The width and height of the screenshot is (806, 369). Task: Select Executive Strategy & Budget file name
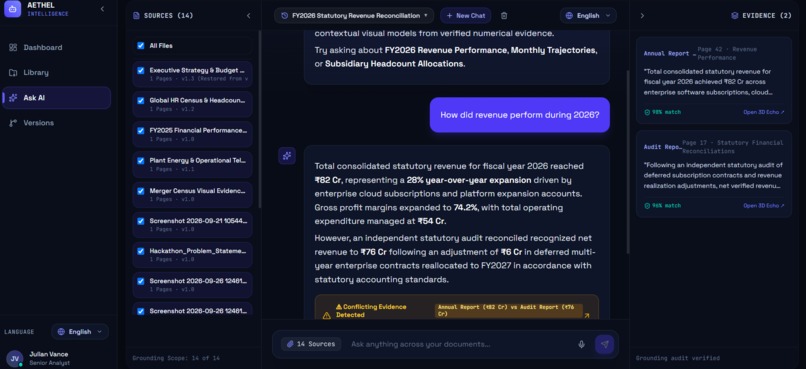click(197, 70)
